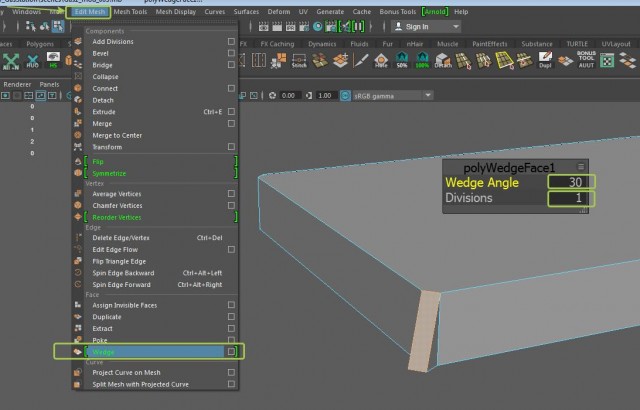Select the tan wedge face on the mesh
The height and width of the screenshot is (410, 640).
[424, 331]
